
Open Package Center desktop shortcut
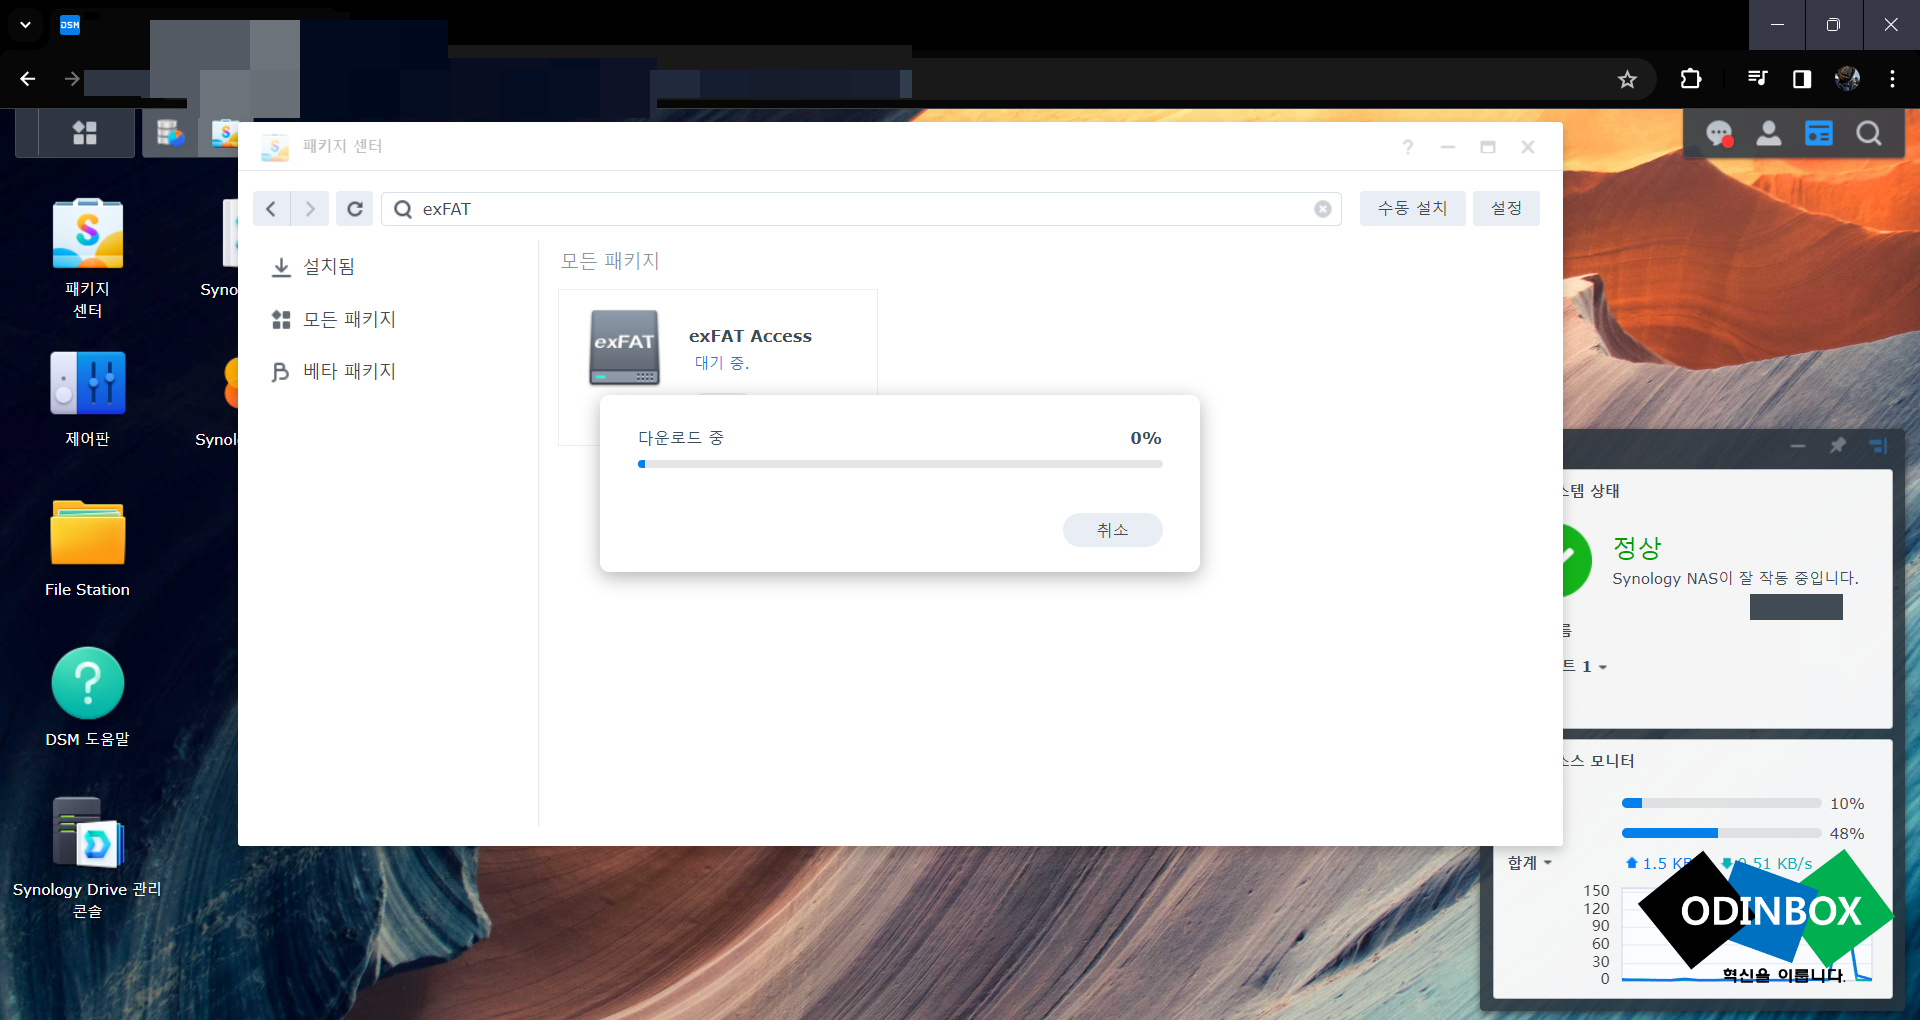point(88,258)
